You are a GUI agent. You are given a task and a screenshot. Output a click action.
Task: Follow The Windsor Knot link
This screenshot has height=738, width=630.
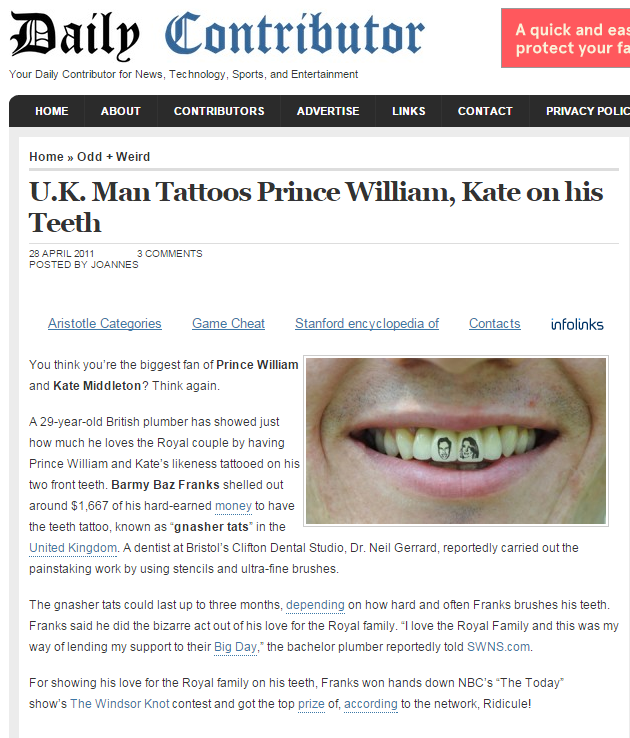pos(120,704)
